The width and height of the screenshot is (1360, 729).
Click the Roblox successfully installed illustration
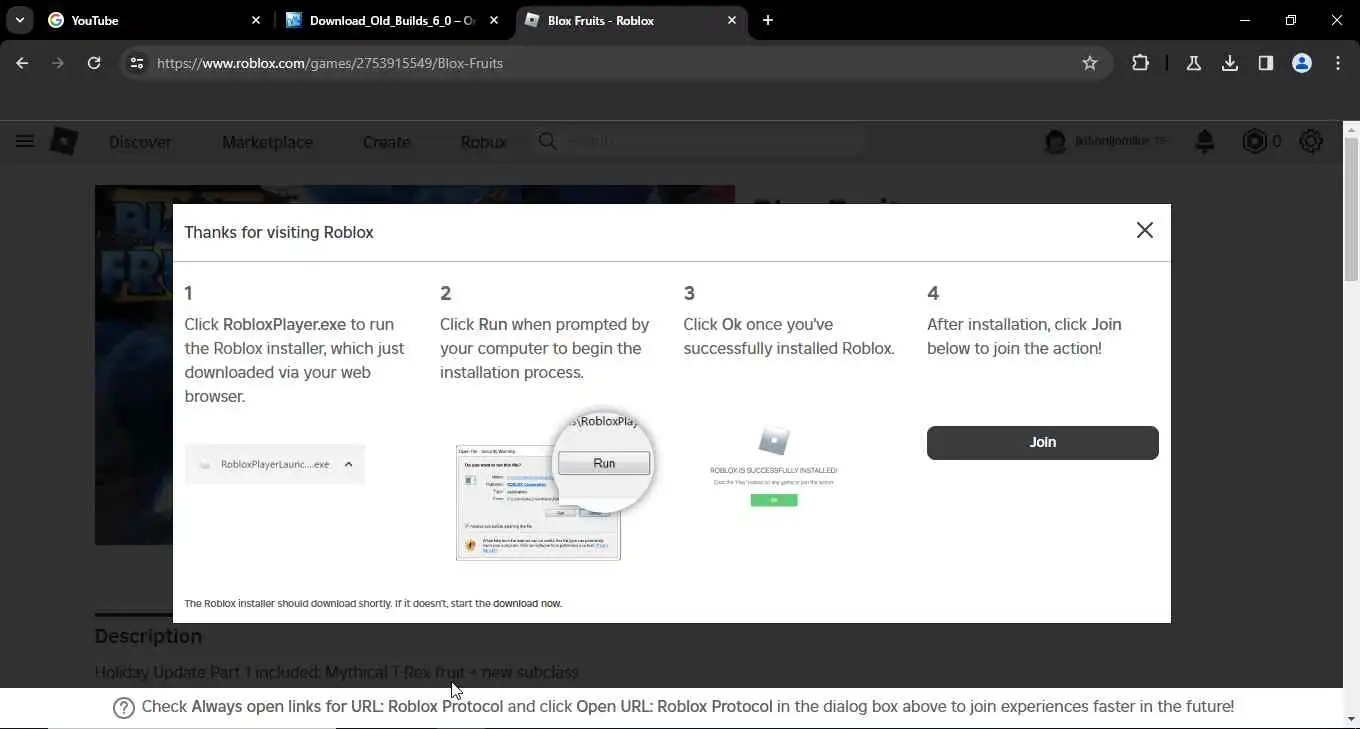click(x=774, y=467)
